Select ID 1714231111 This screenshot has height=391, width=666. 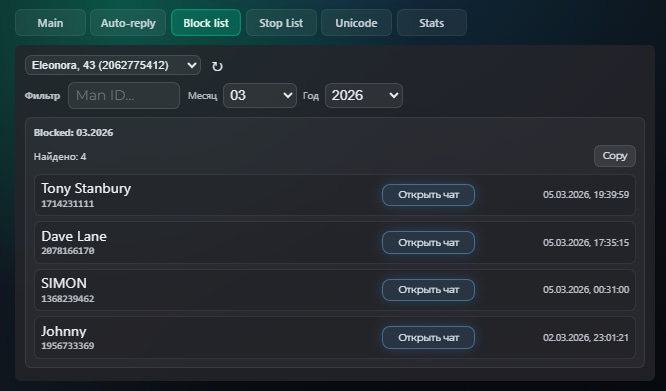68,204
